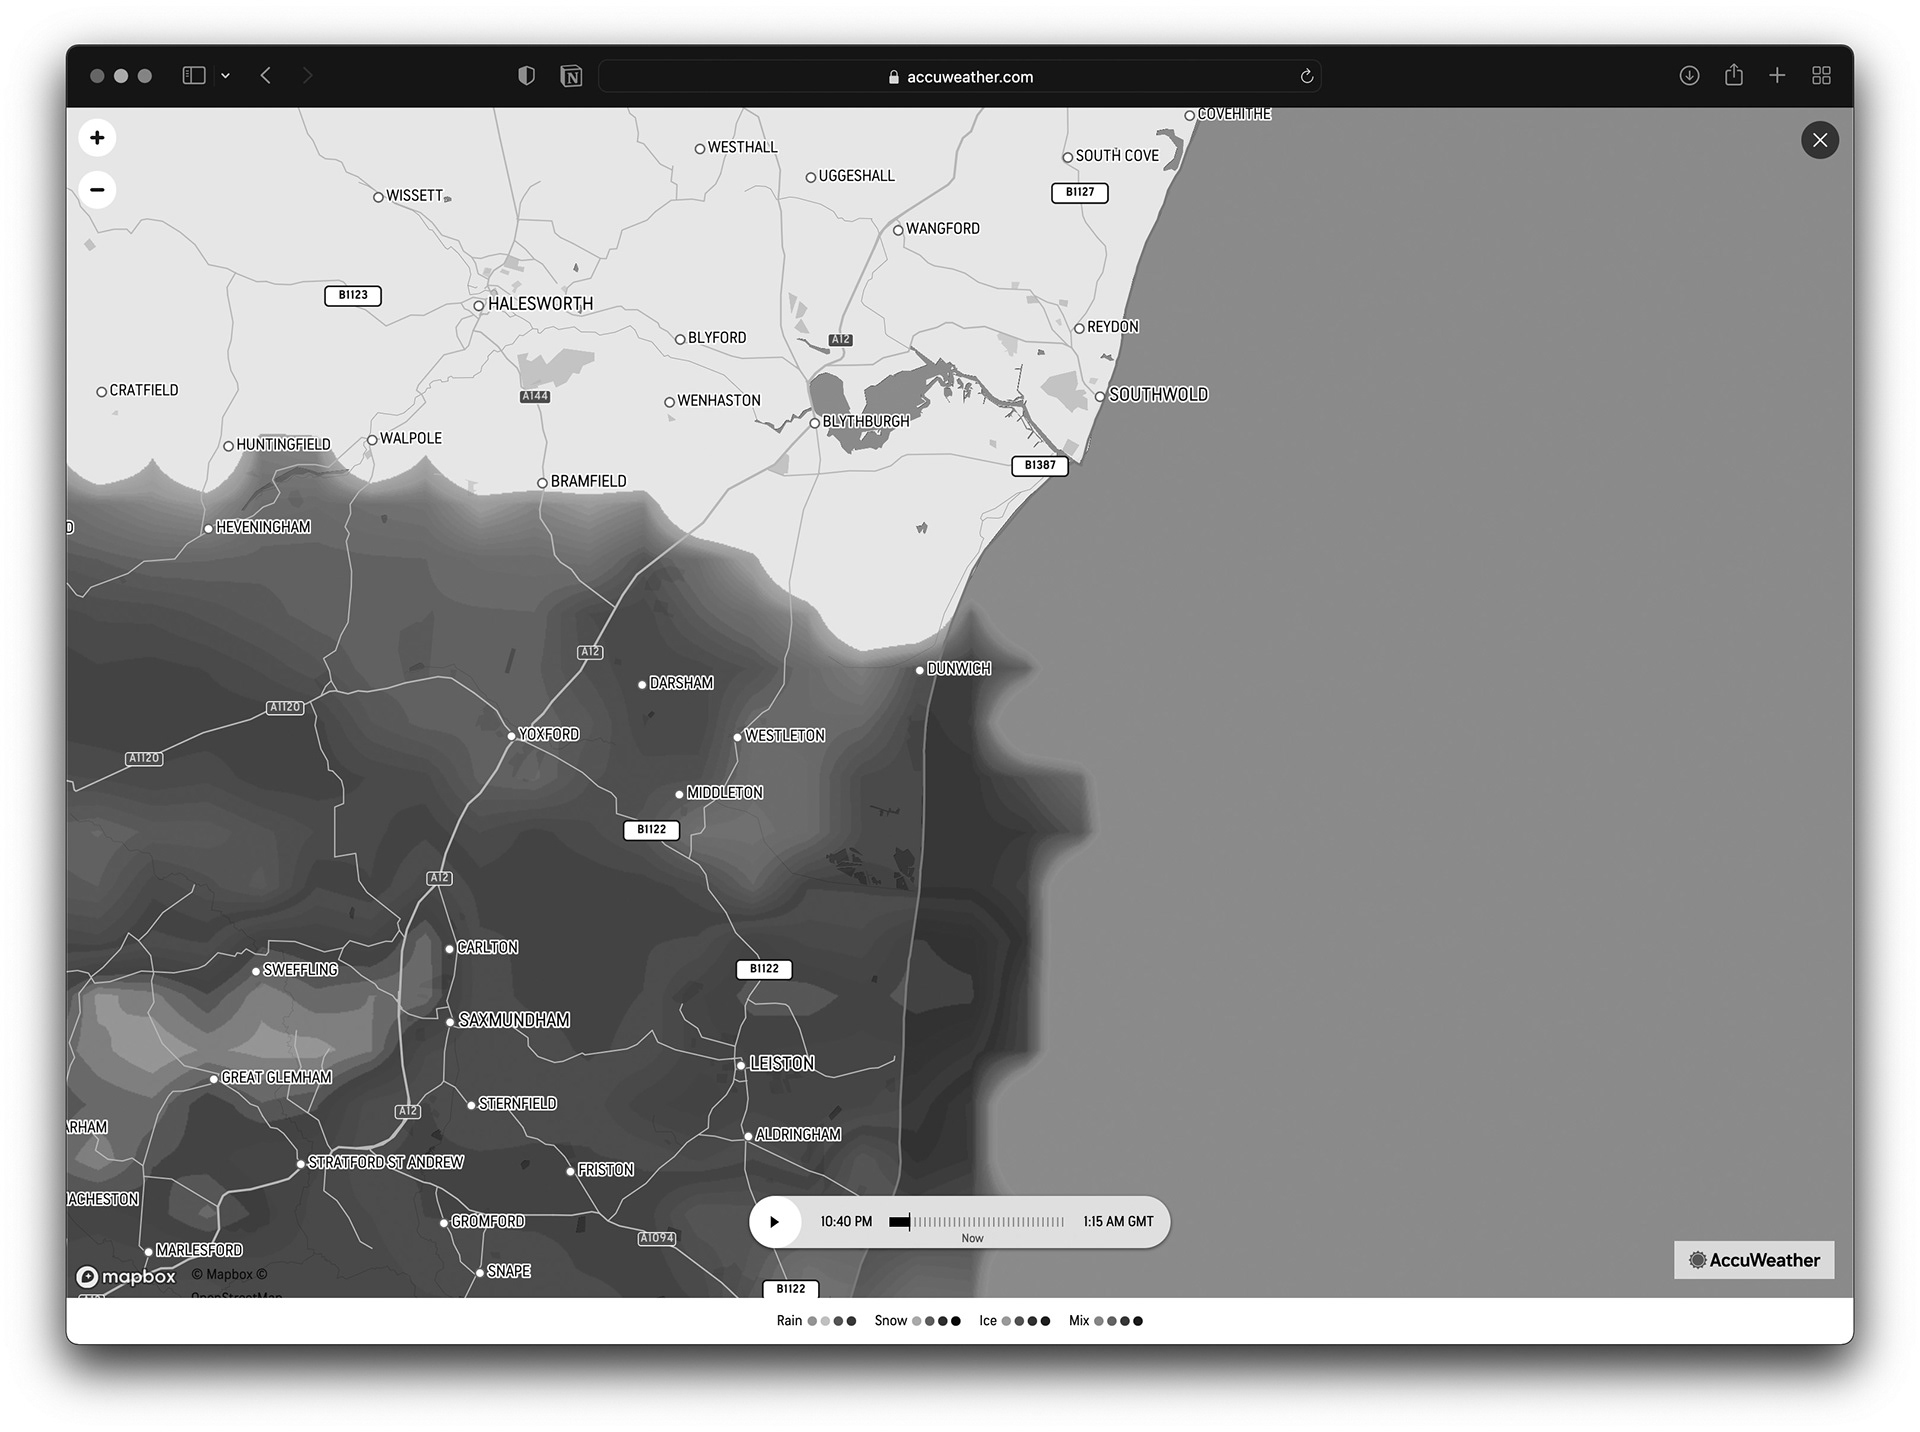Go forward to next page

[307, 76]
